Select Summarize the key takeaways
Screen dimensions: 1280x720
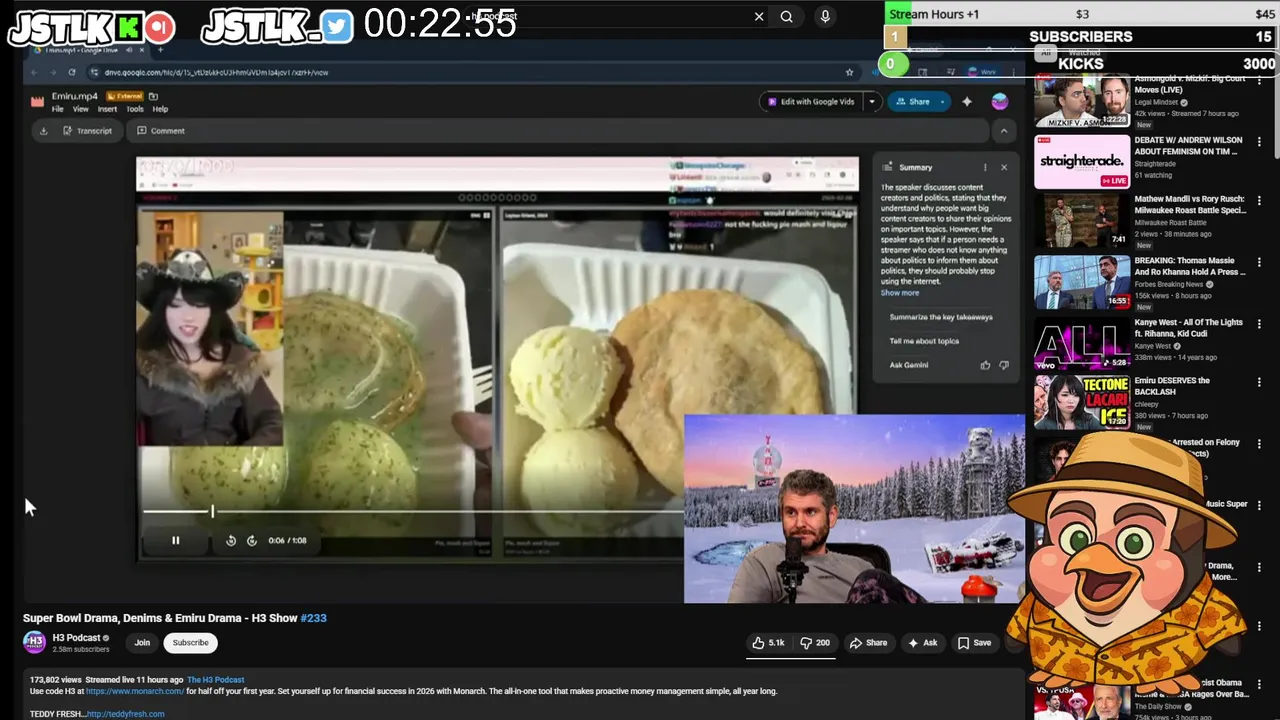(941, 317)
